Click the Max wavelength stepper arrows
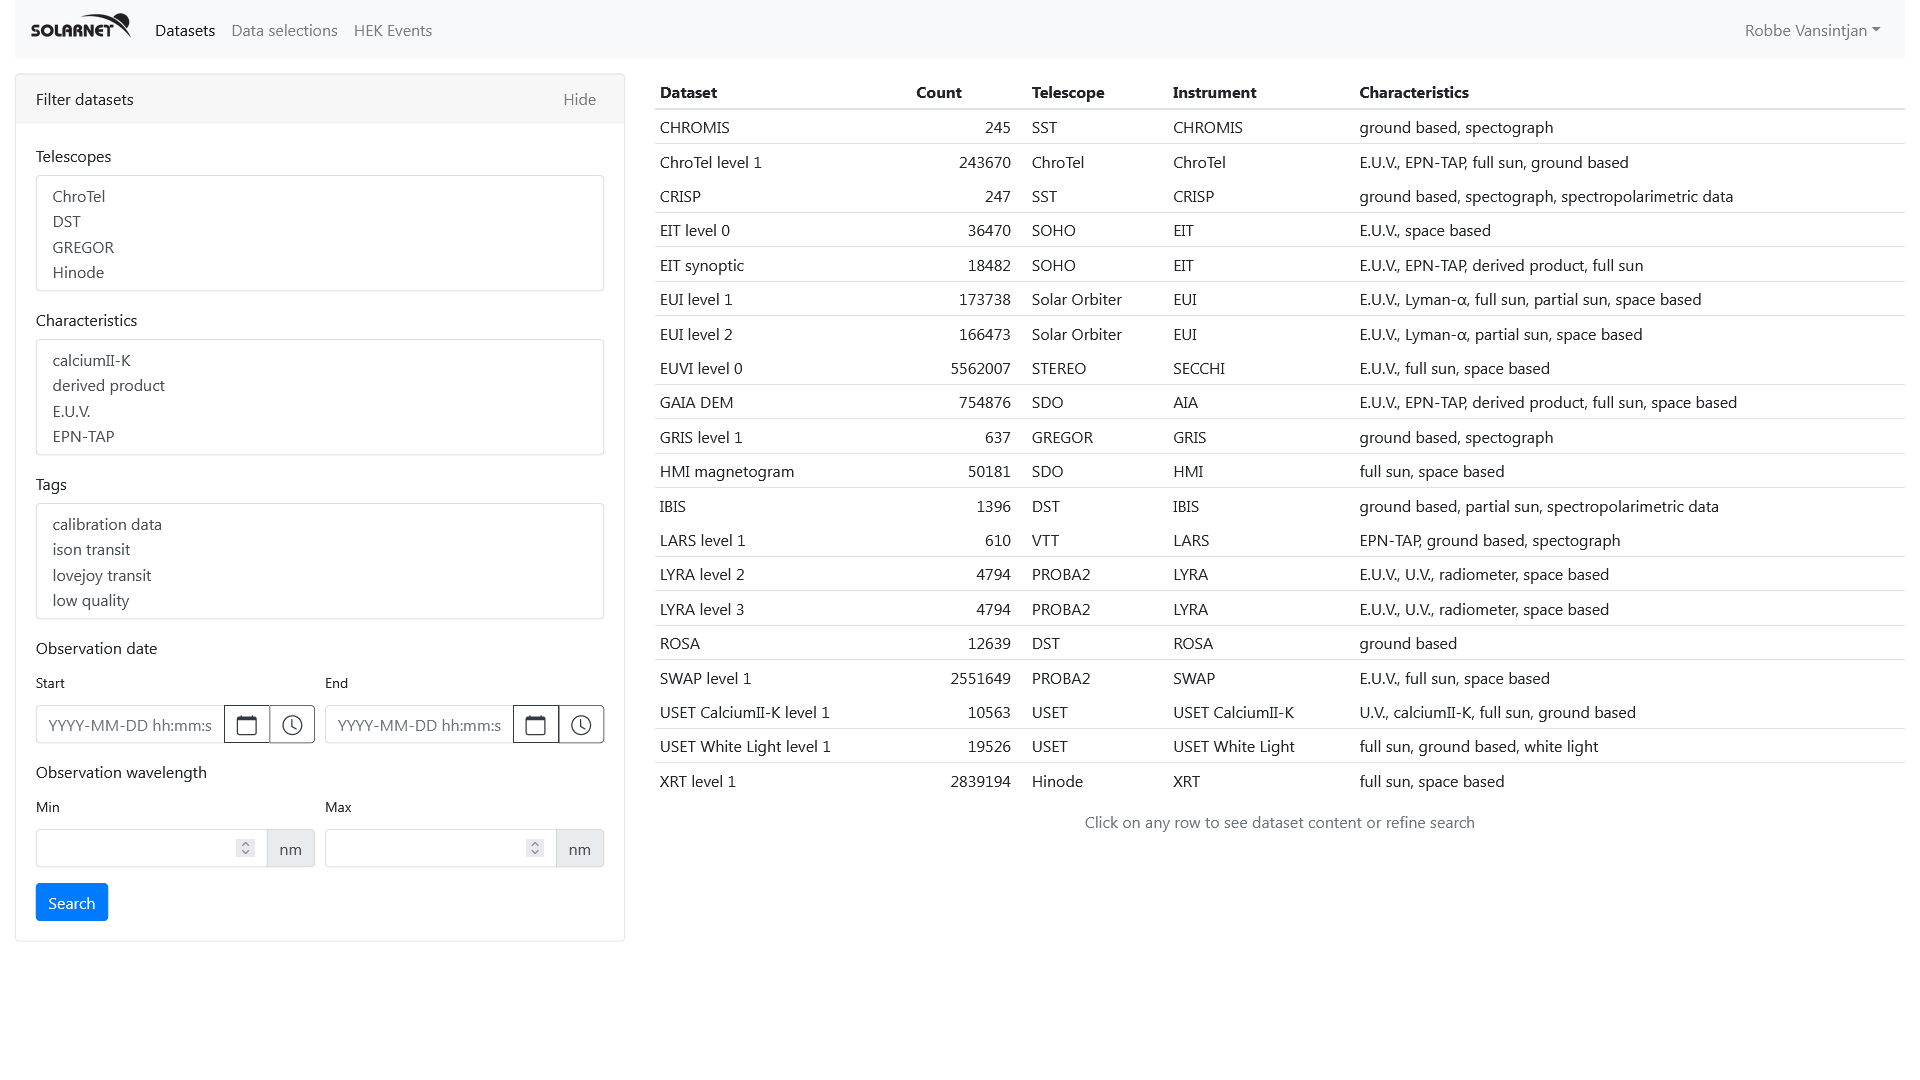This screenshot has width=1920, height=1080. pyautogui.click(x=535, y=848)
